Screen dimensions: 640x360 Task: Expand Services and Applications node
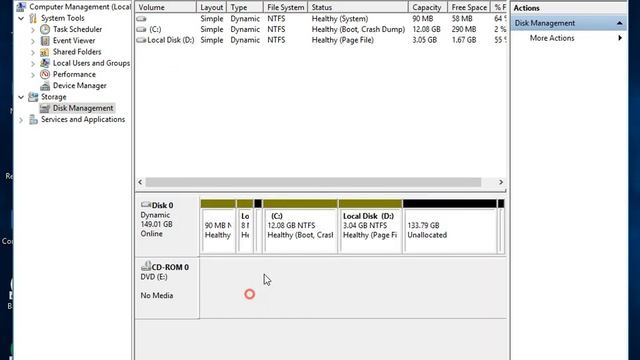[21, 120]
